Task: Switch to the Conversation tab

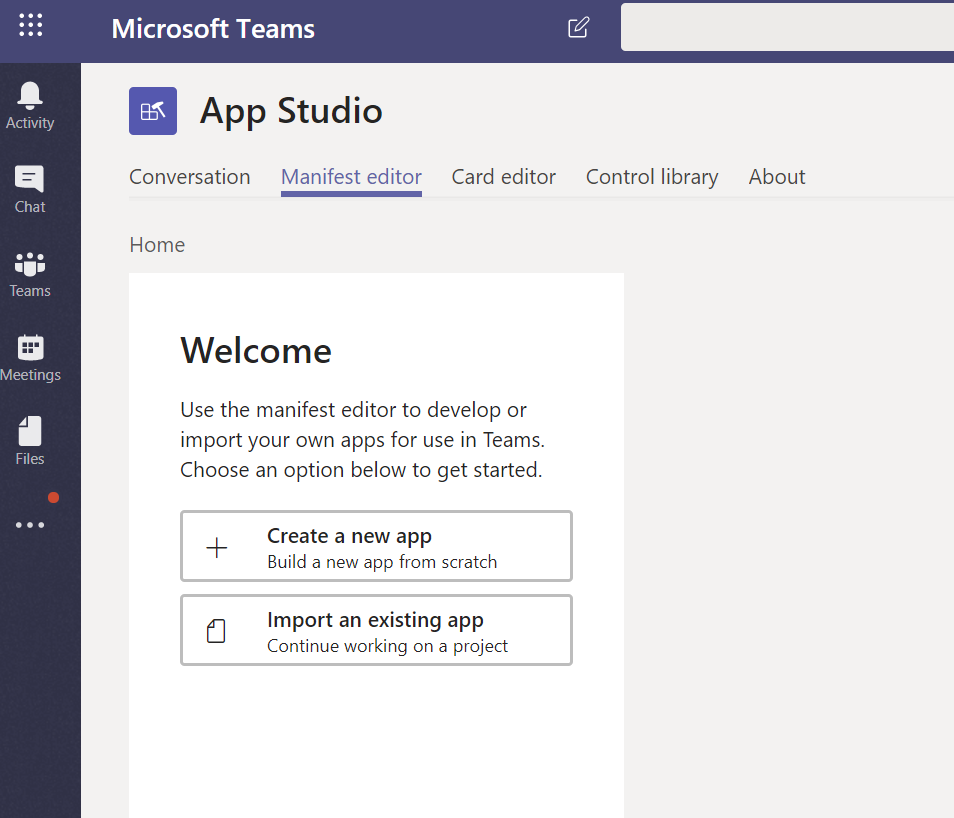Action: [190, 177]
